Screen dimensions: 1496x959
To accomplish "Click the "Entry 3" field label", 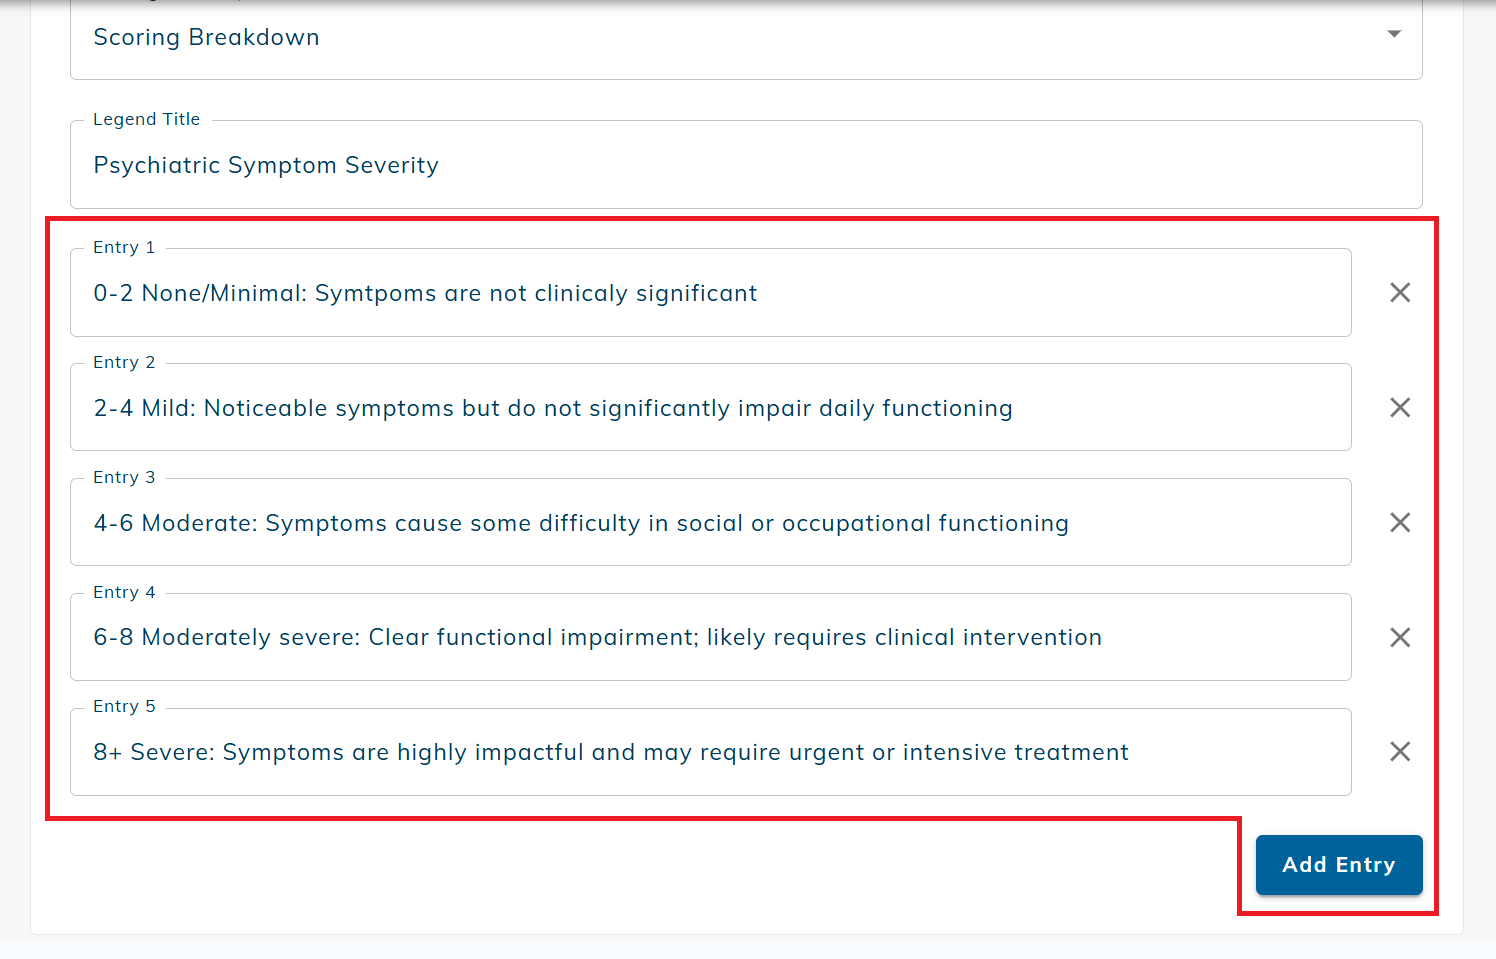I will [x=124, y=478].
